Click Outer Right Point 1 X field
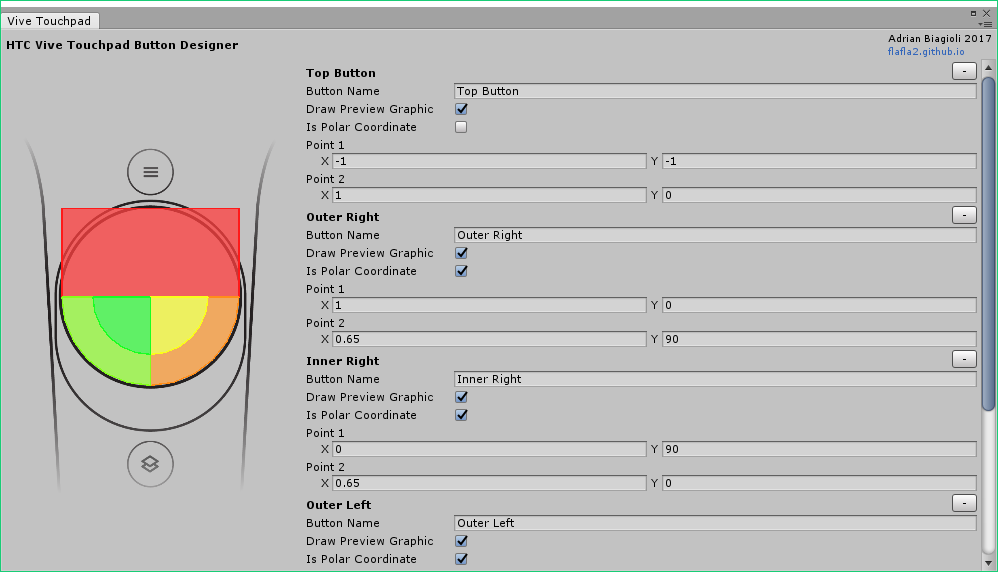The image size is (998, 572). [x=489, y=305]
